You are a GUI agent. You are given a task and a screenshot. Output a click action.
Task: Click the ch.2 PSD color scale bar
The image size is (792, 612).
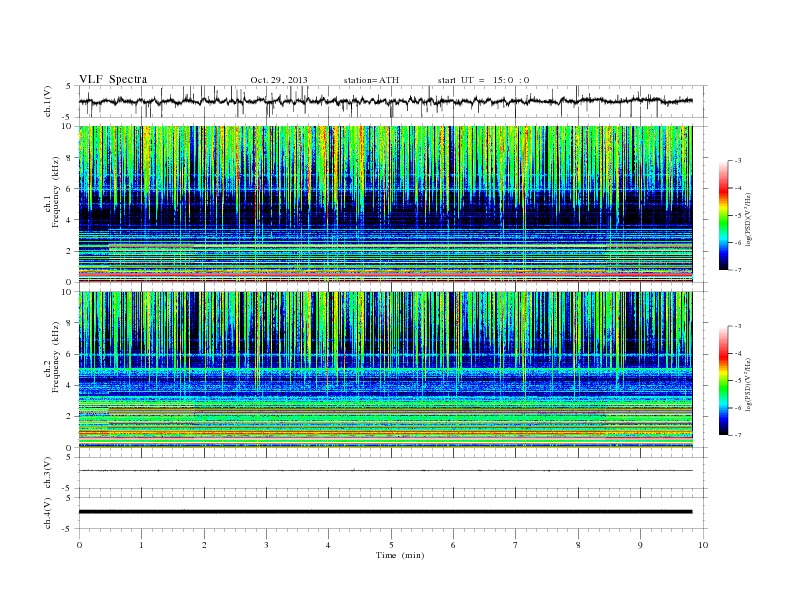pyautogui.click(x=724, y=381)
